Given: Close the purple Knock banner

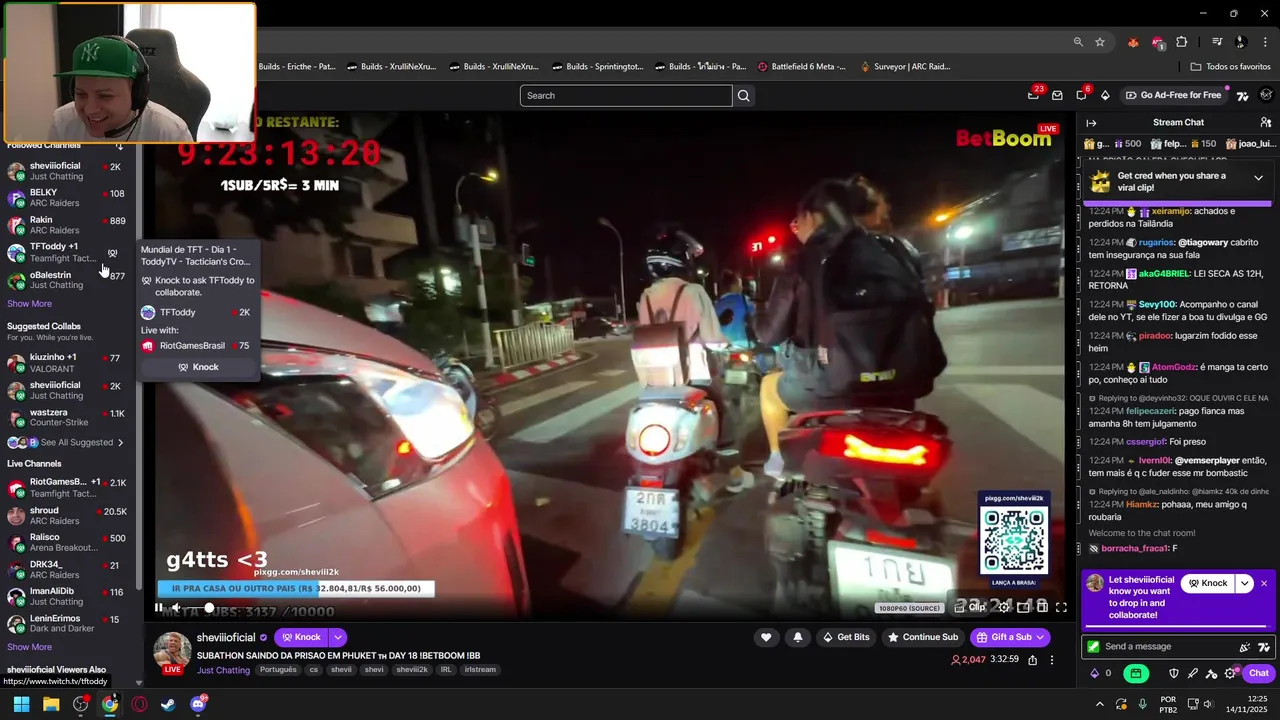Looking at the screenshot, I should pyautogui.click(x=1264, y=583).
